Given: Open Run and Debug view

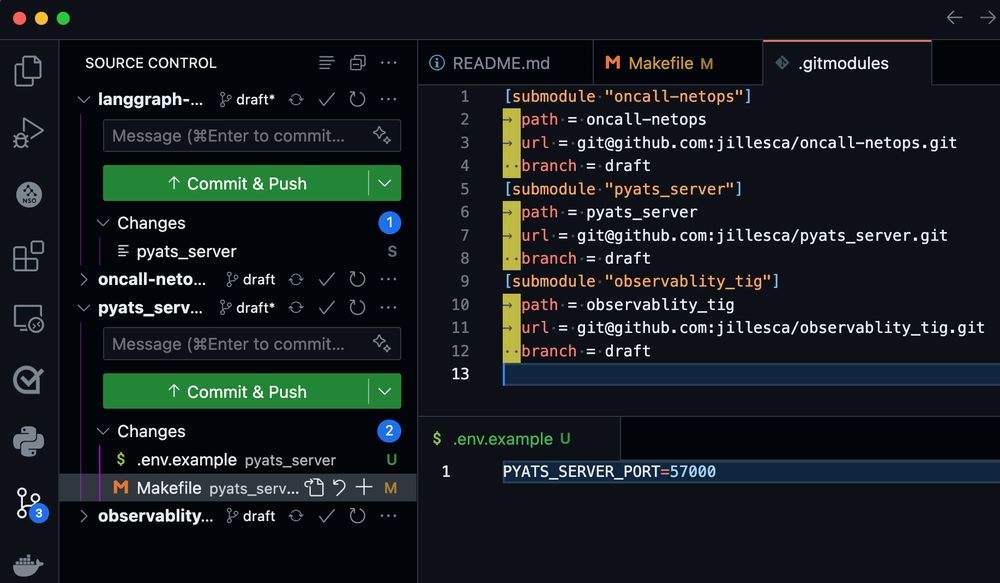Looking at the screenshot, I should 28,133.
